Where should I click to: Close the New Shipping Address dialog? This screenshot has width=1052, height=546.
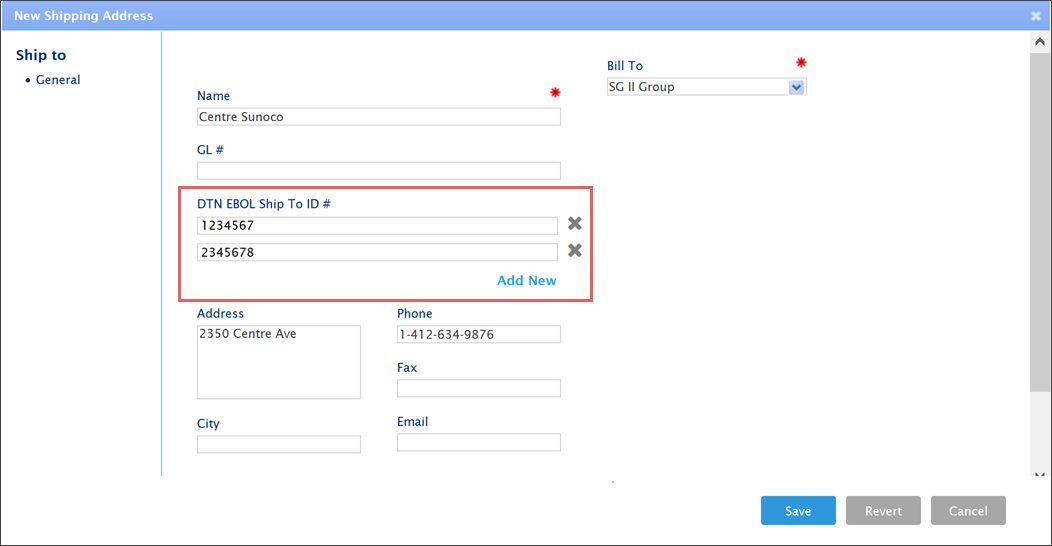[x=1036, y=16]
